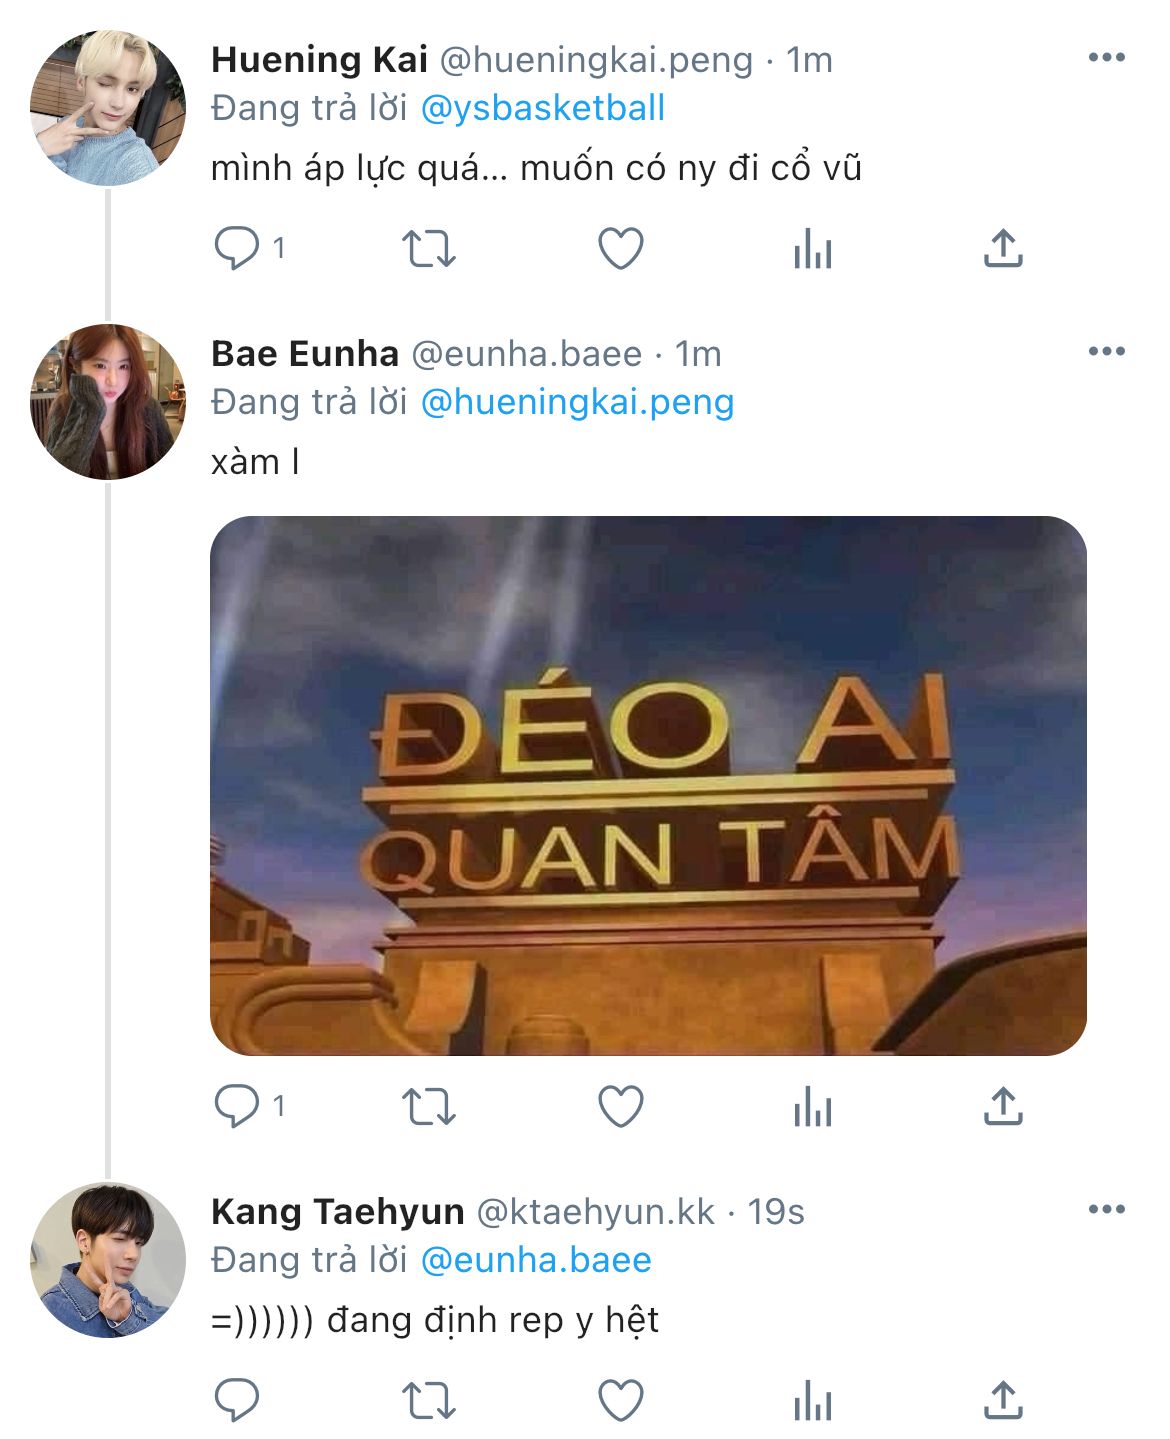Image resolution: width=1170 pixels, height=1439 pixels.
Task: Open more options on Kang Taehyun's tweet
Action: point(1107,1209)
